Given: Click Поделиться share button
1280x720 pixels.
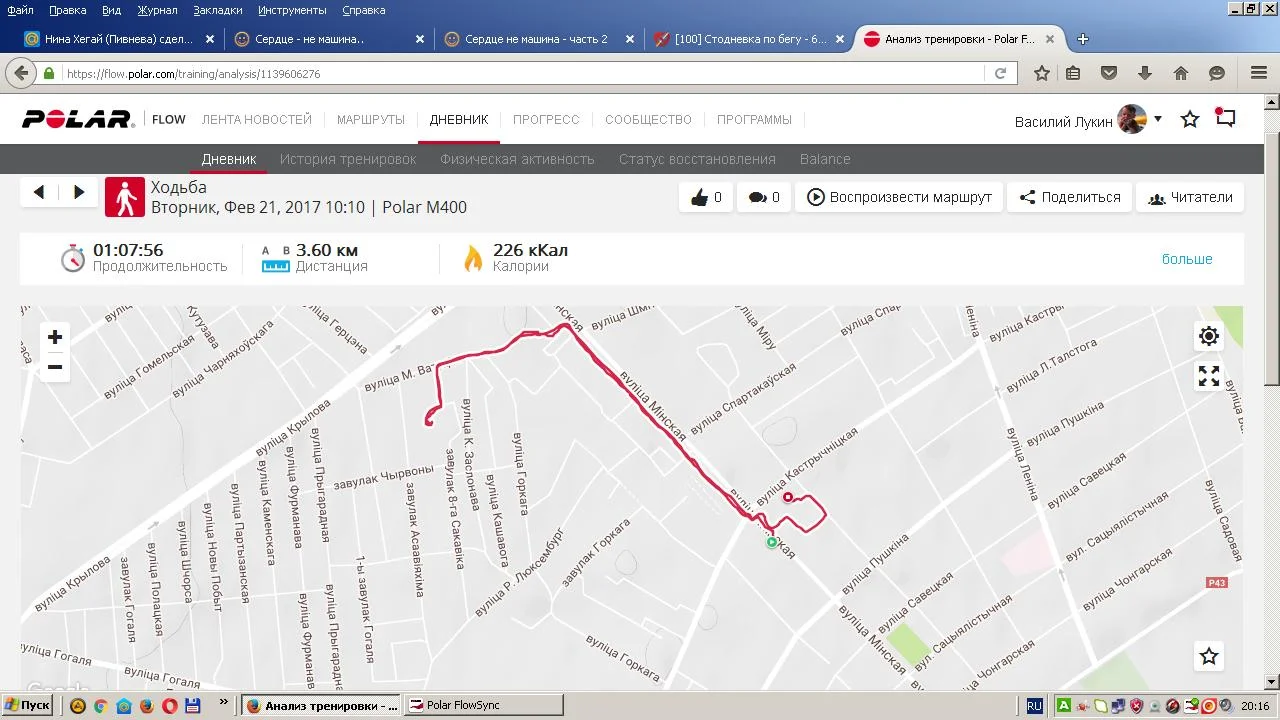Looking at the screenshot, I should pos(1070,197).
